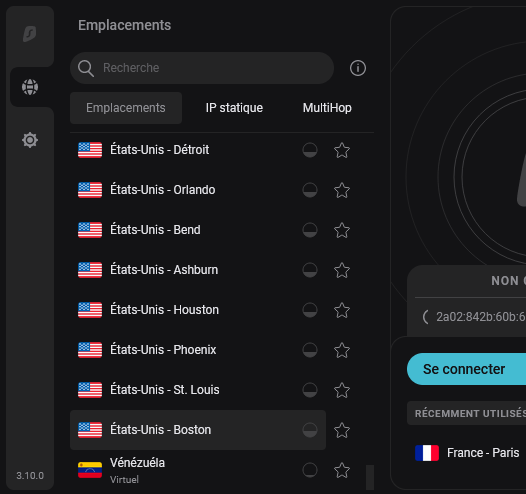This screenshot has width=526, height=494.
Task: Open the globe locations sidebar icon
Action: click(x=30, y=87)
